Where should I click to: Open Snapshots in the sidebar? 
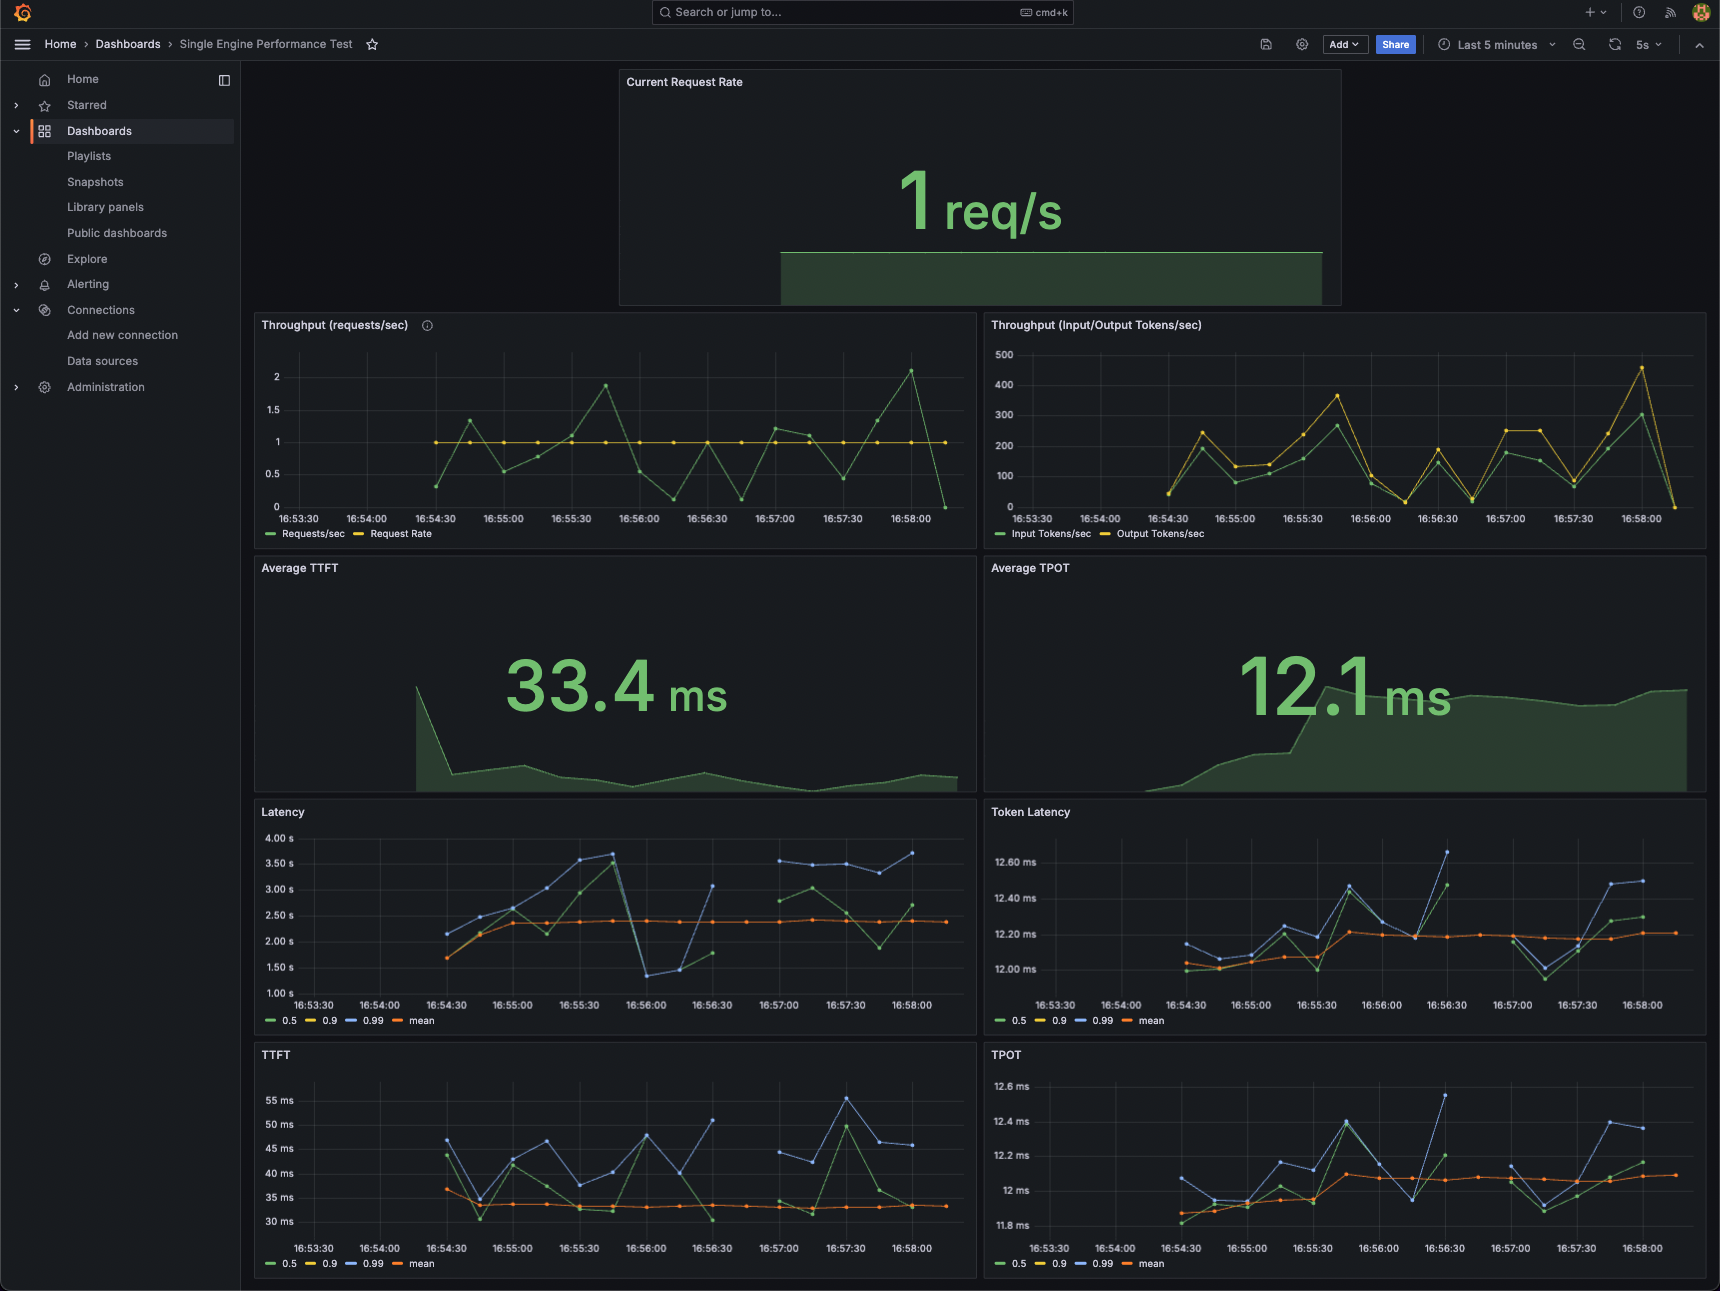point(95,182)
